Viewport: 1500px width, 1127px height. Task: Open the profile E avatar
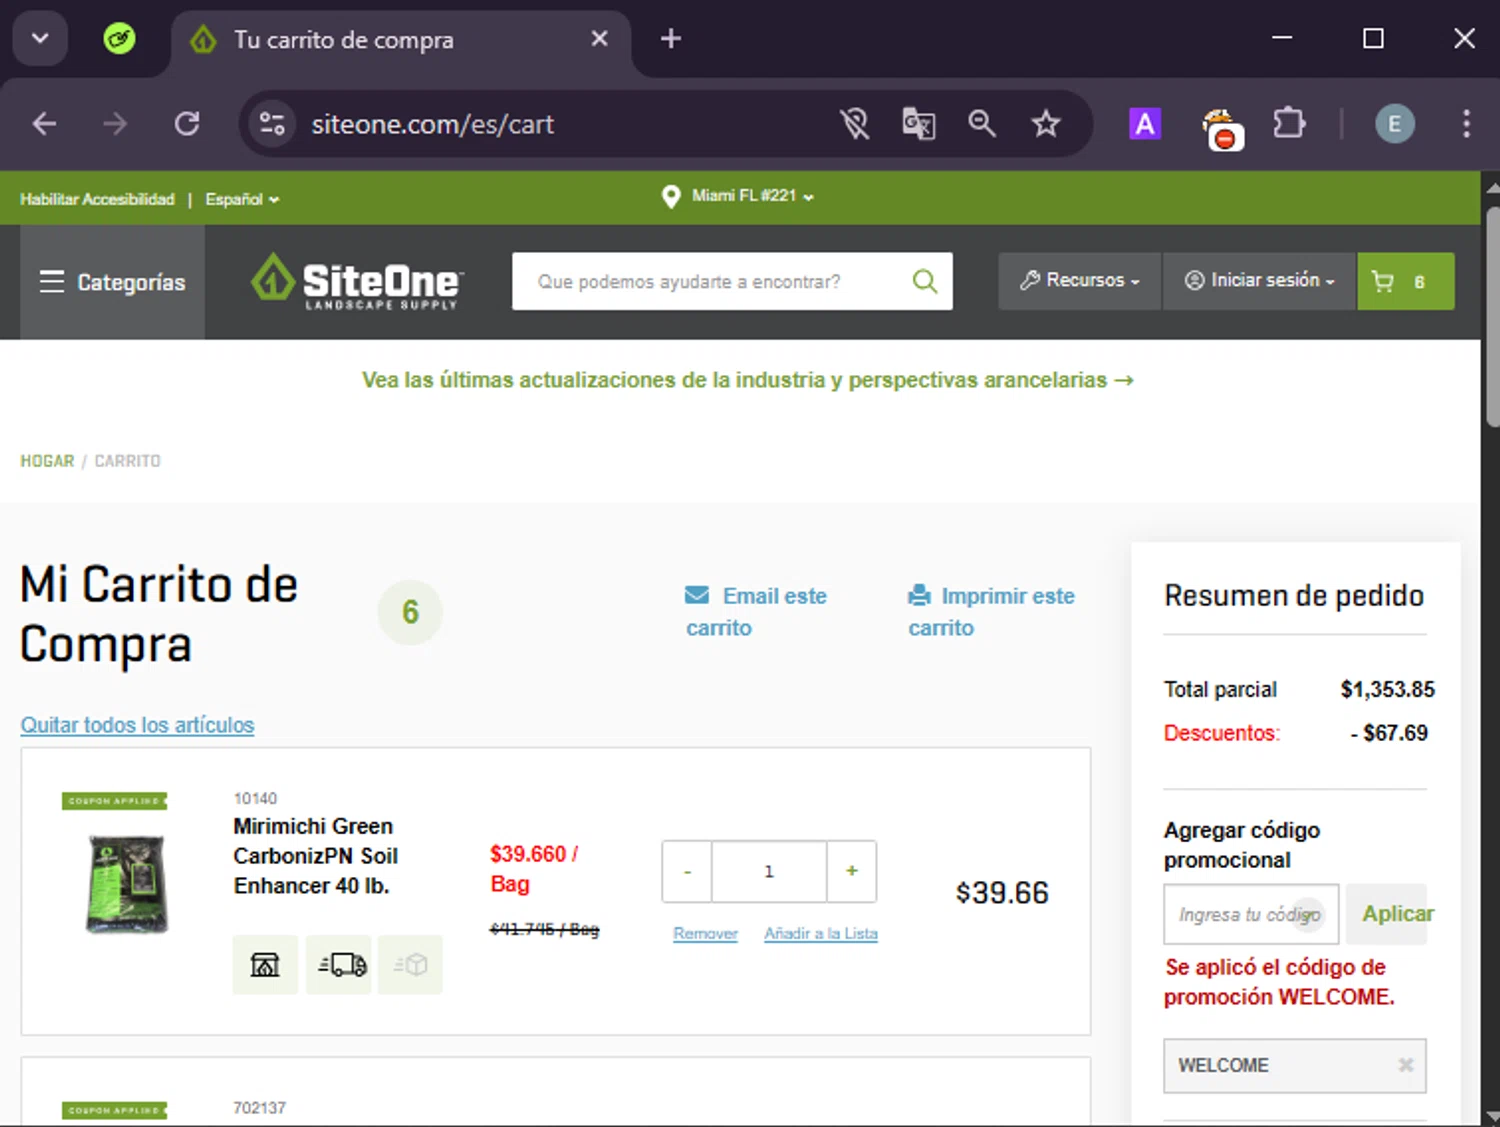(x=1395, y=124)
